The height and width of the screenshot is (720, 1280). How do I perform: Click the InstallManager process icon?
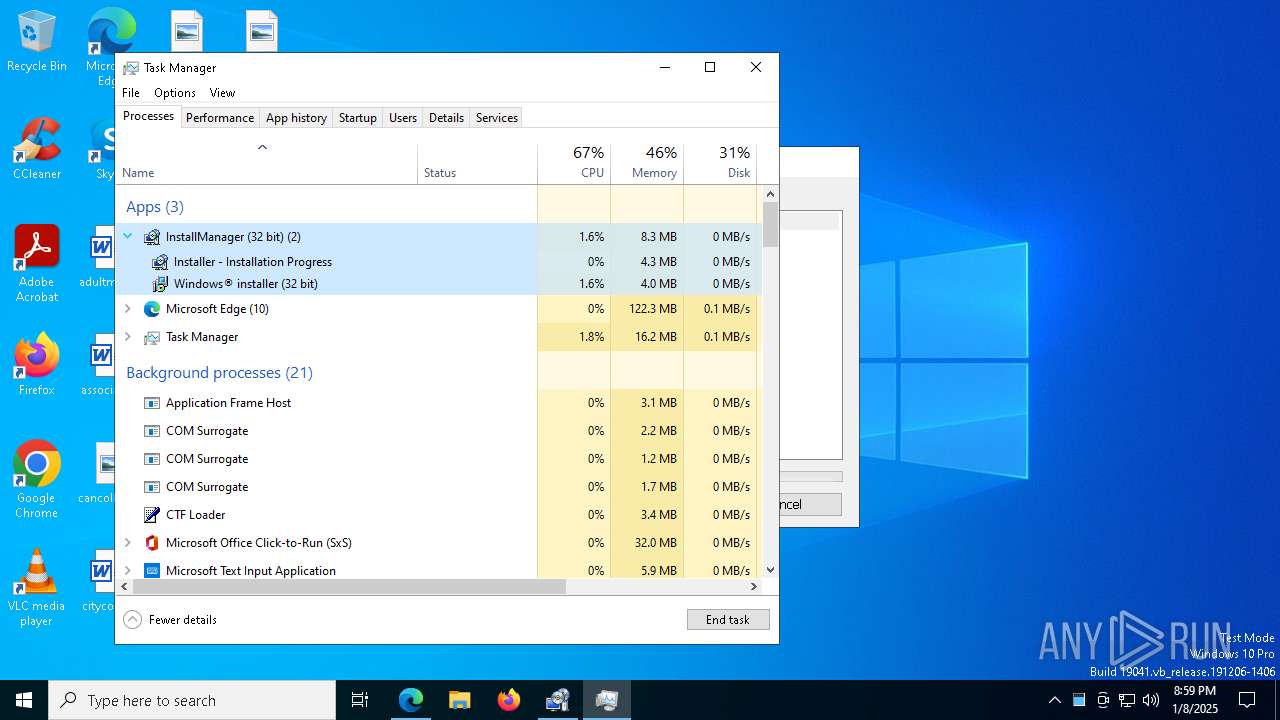tap(152, 237)
